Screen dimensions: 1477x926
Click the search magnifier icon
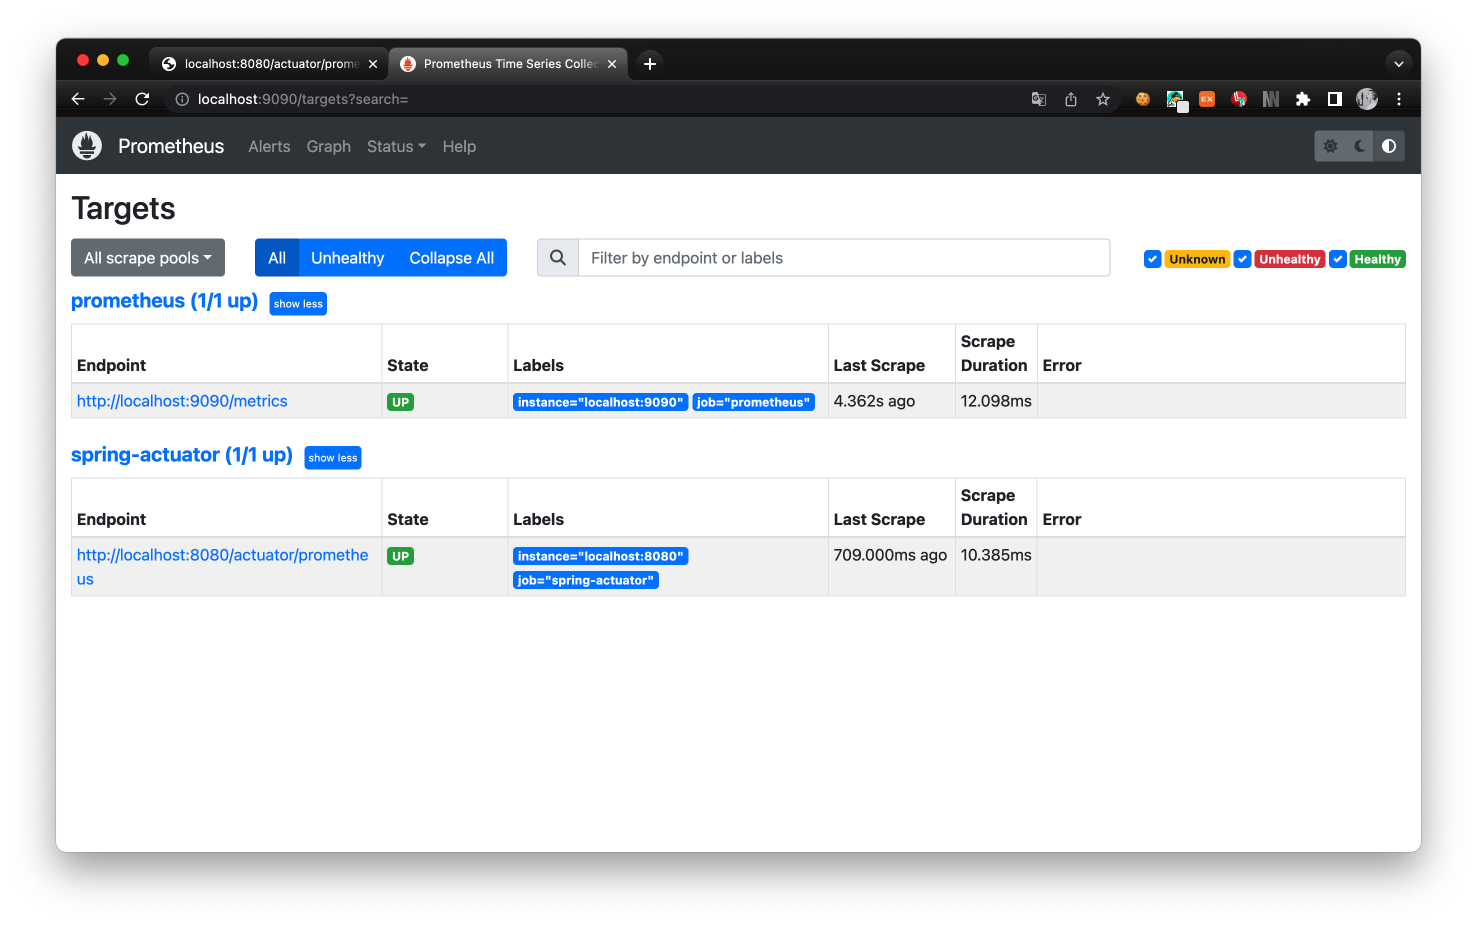(558, 258)
